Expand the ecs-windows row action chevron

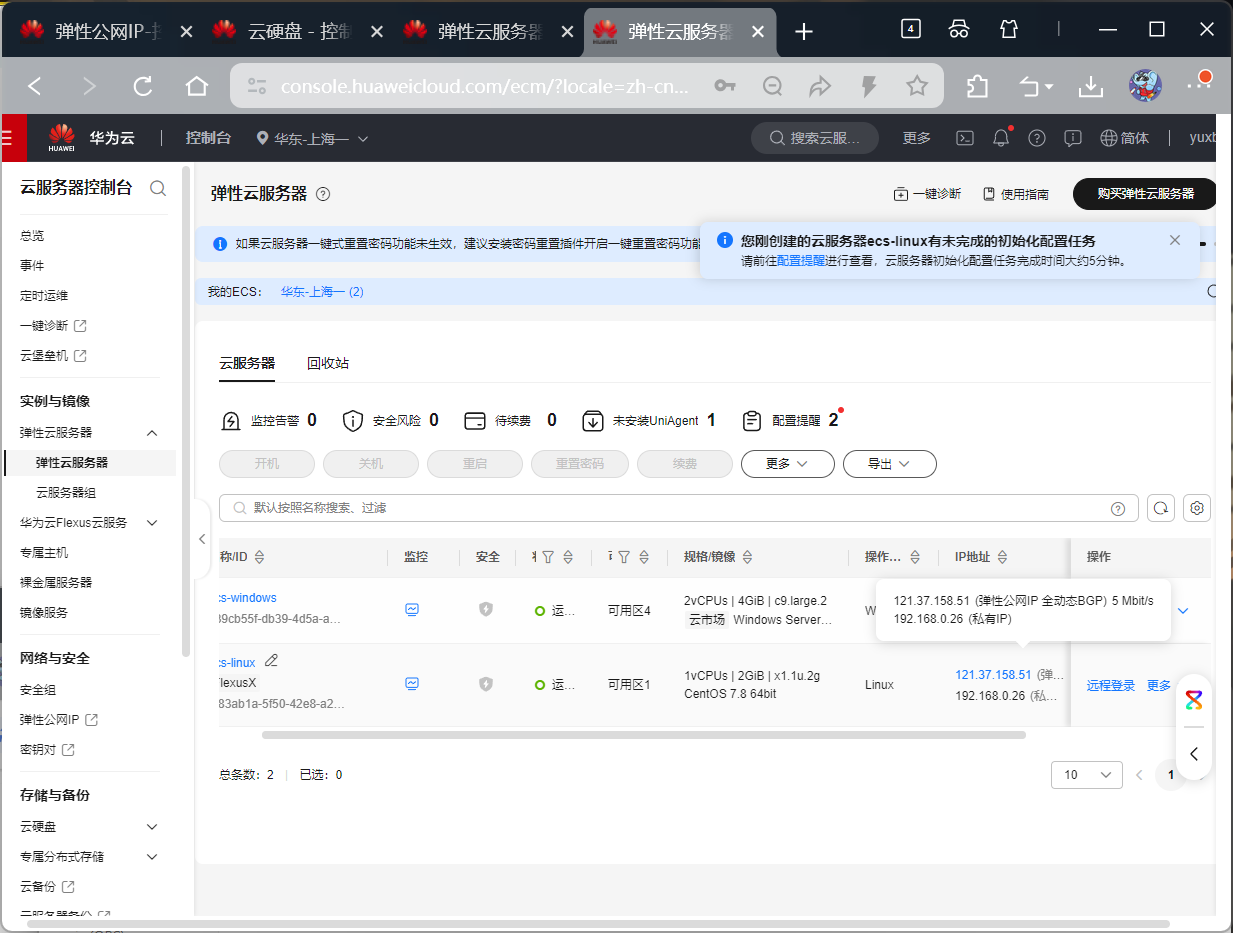[1184, 610]
